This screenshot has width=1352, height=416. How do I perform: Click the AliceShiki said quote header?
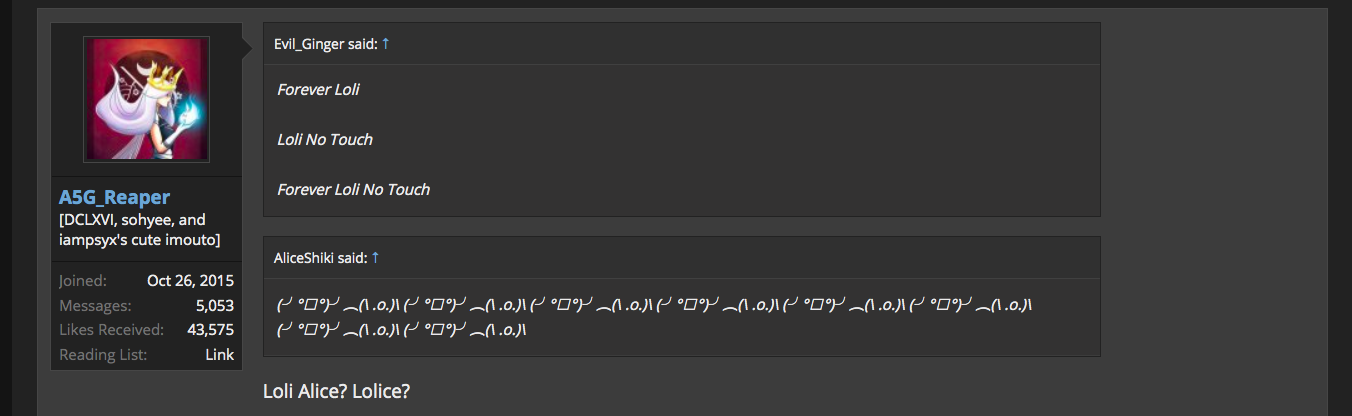[x=320, y=258]
